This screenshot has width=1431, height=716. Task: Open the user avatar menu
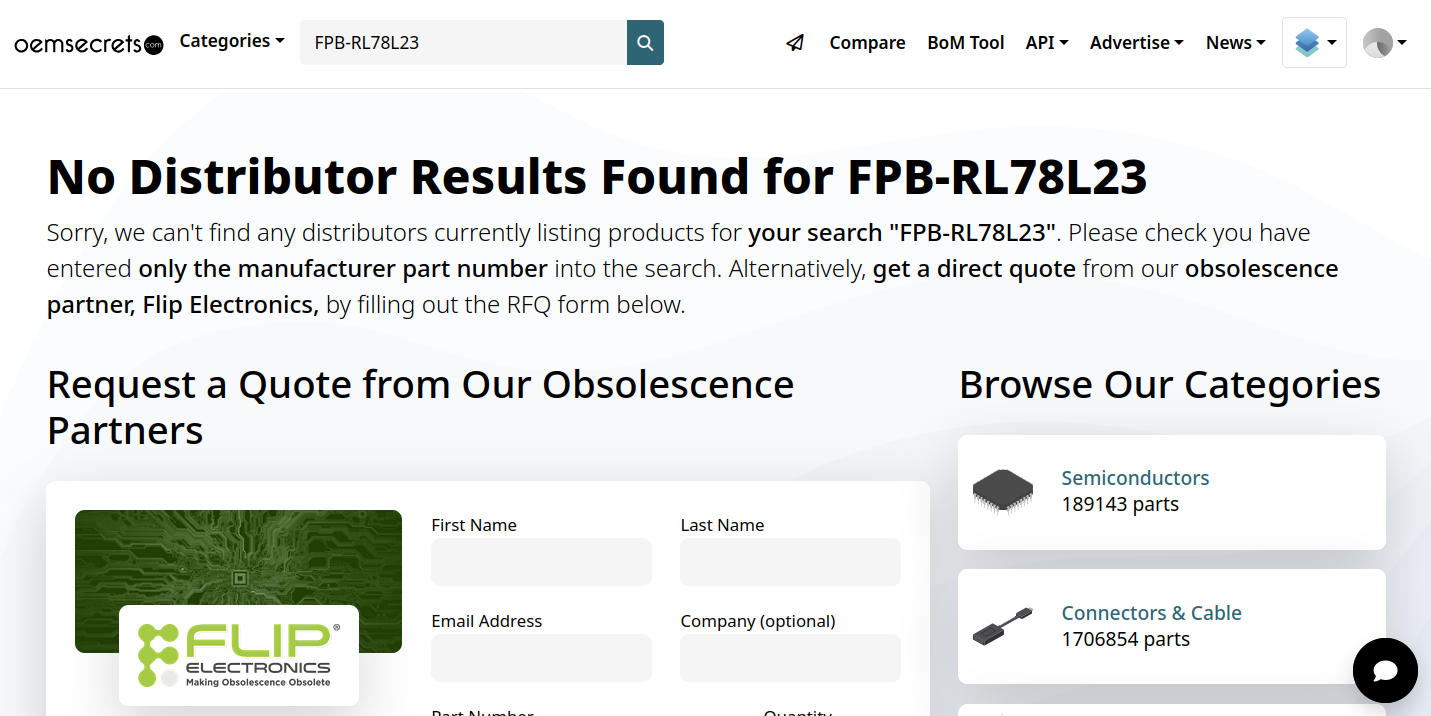(1385, 43)
